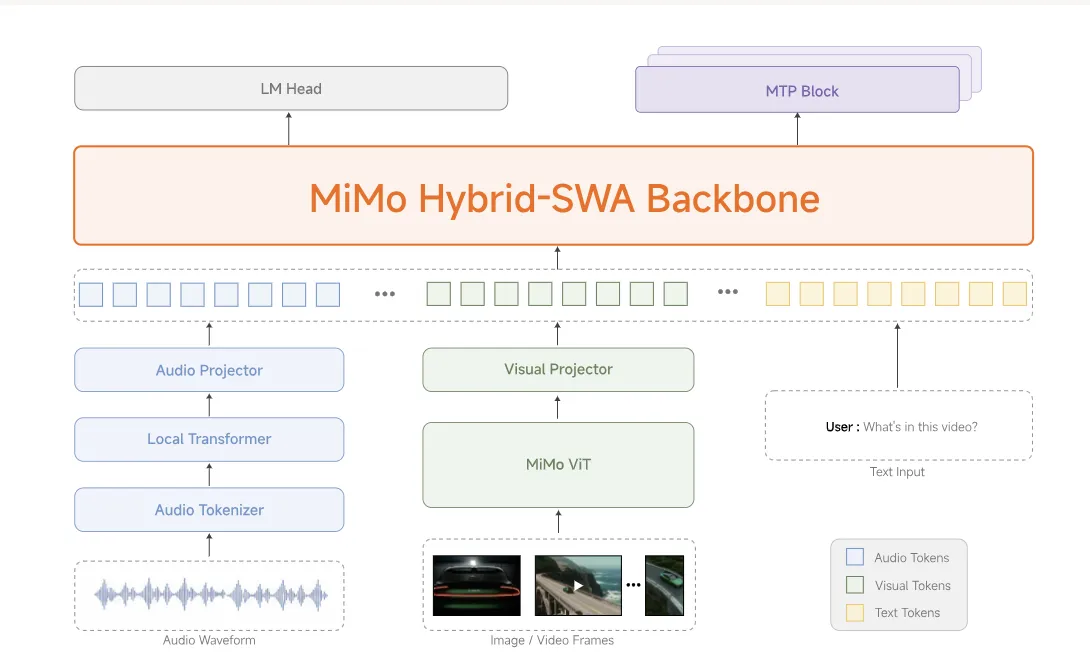
Task: Click the Audio Tokenizer box
Action: pyautogui.click(x=209, y=510)
